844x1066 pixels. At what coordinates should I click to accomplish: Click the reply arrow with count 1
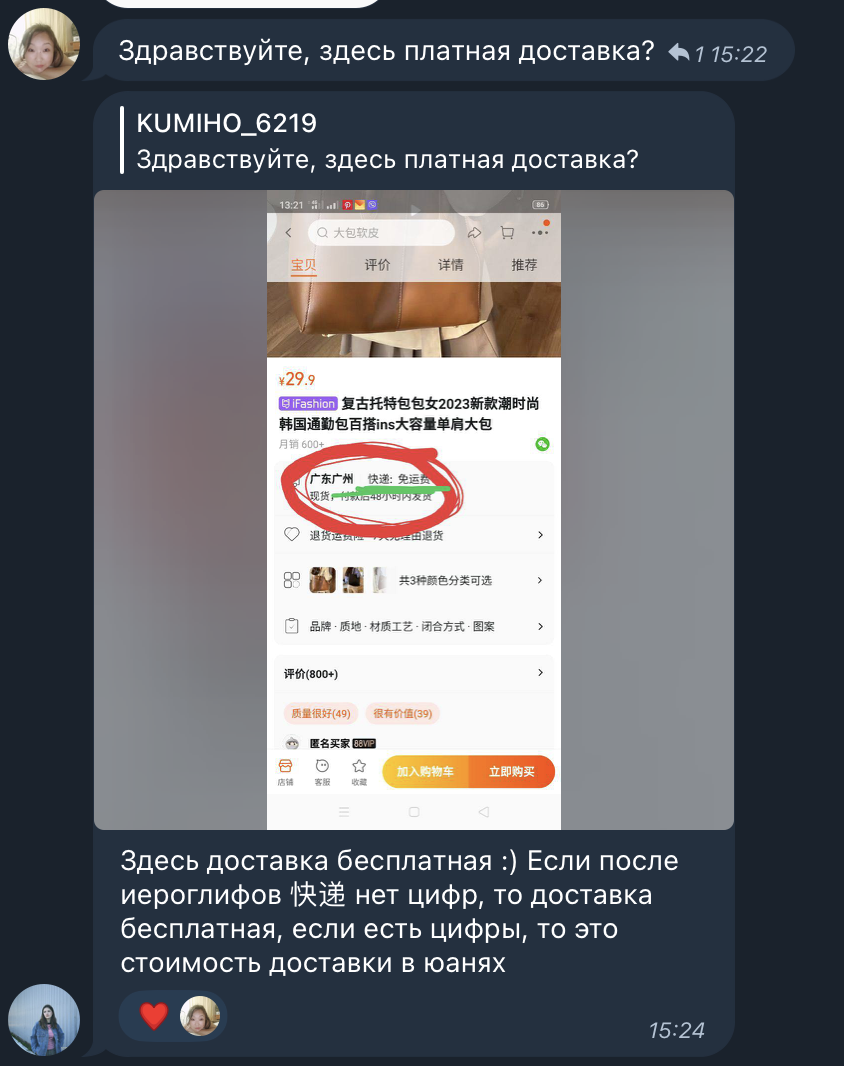pos(688,52)
